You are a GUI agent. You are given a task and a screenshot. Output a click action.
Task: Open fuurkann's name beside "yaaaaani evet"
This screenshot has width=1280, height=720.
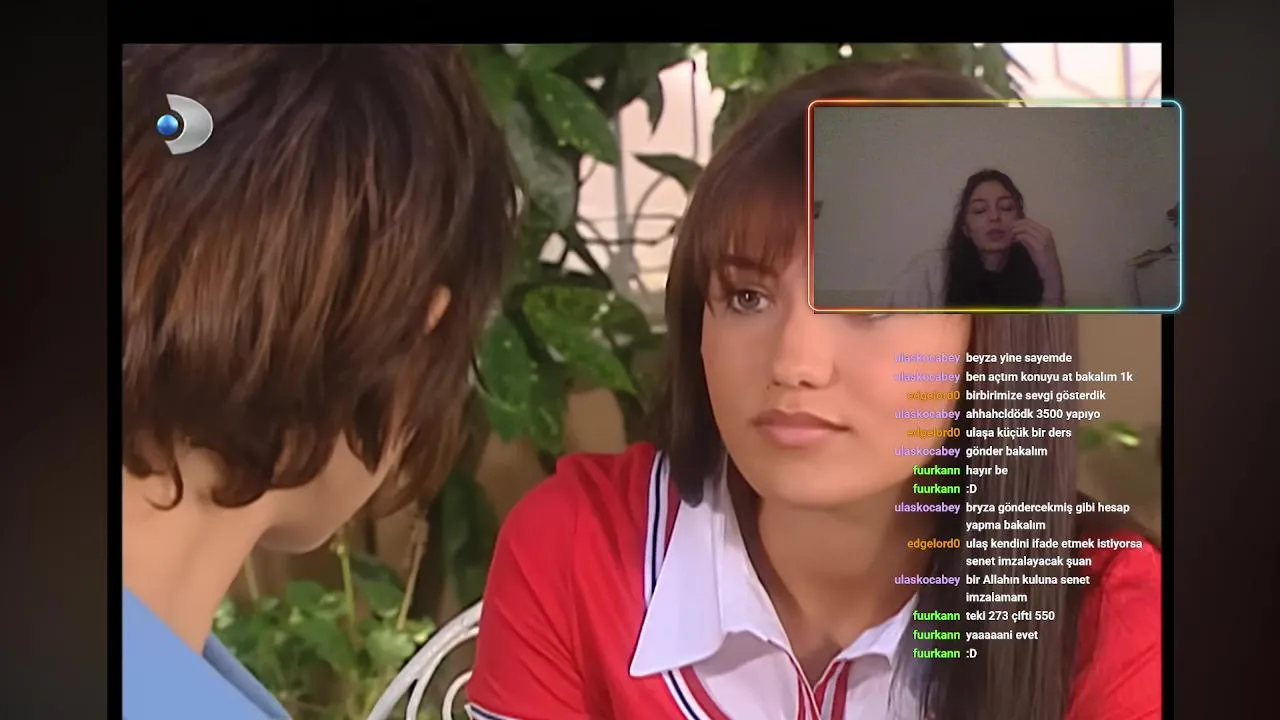click(936, 635)
